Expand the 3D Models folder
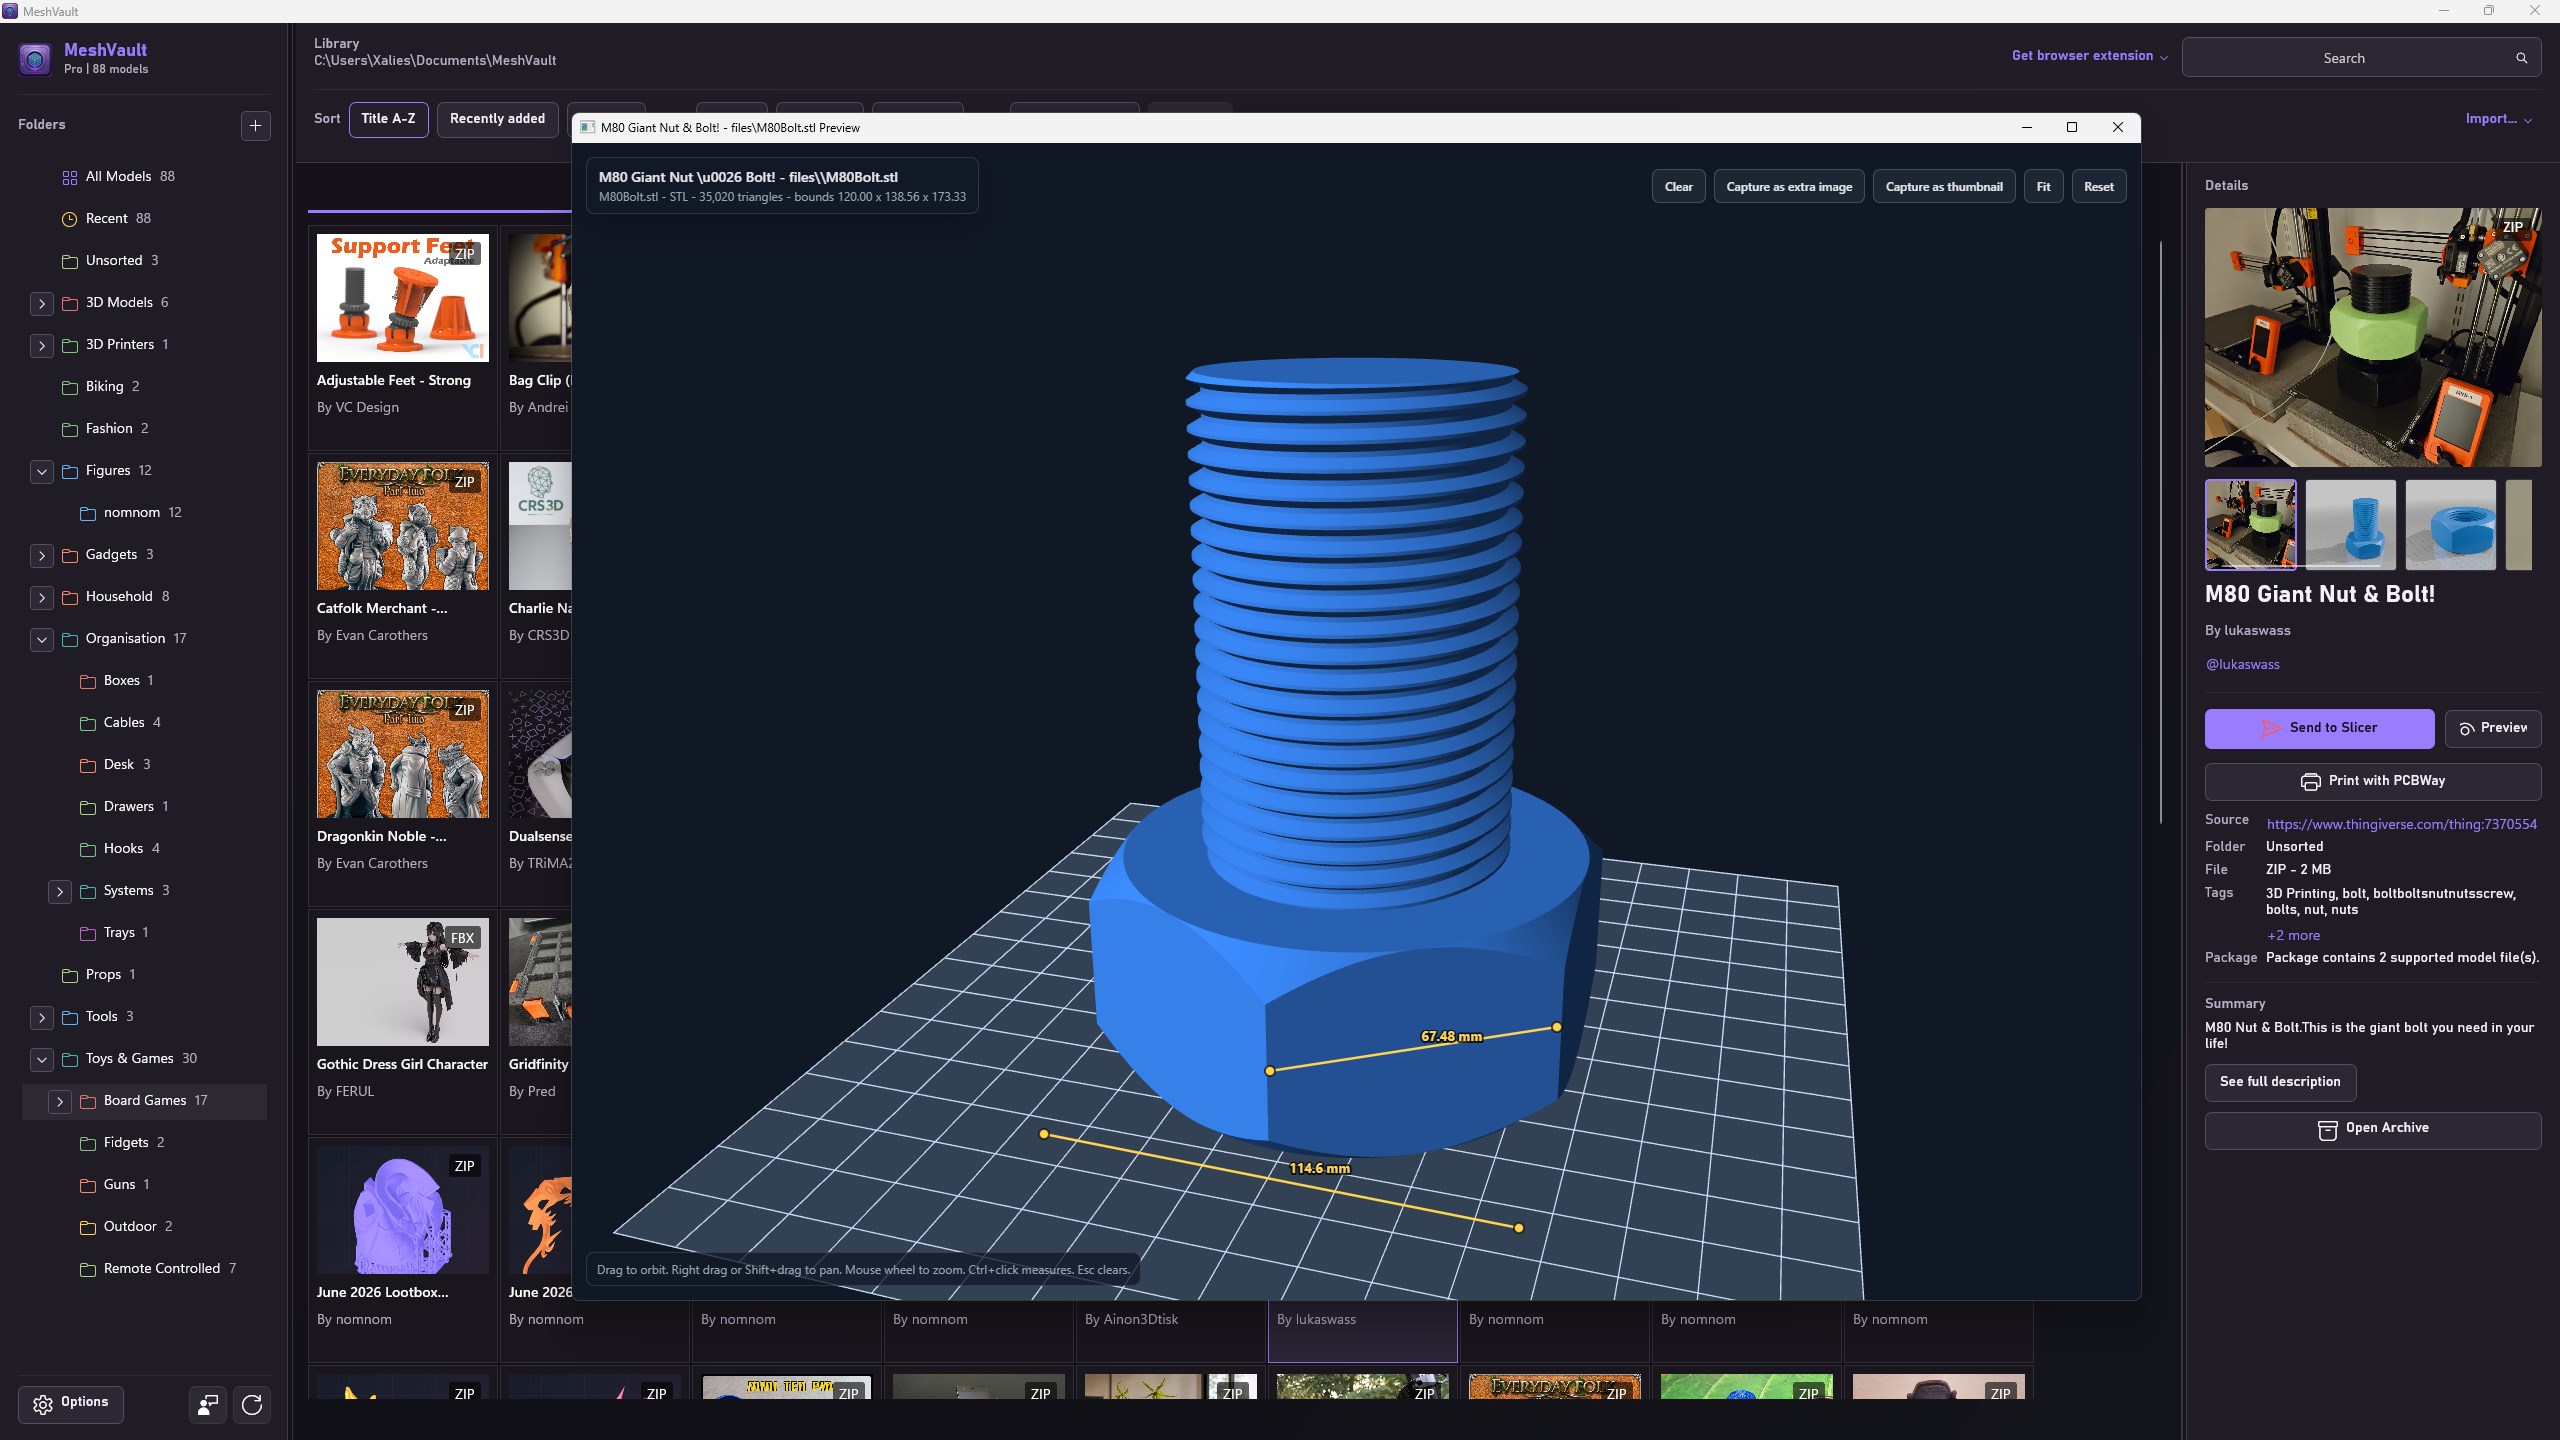 point(41,303)
